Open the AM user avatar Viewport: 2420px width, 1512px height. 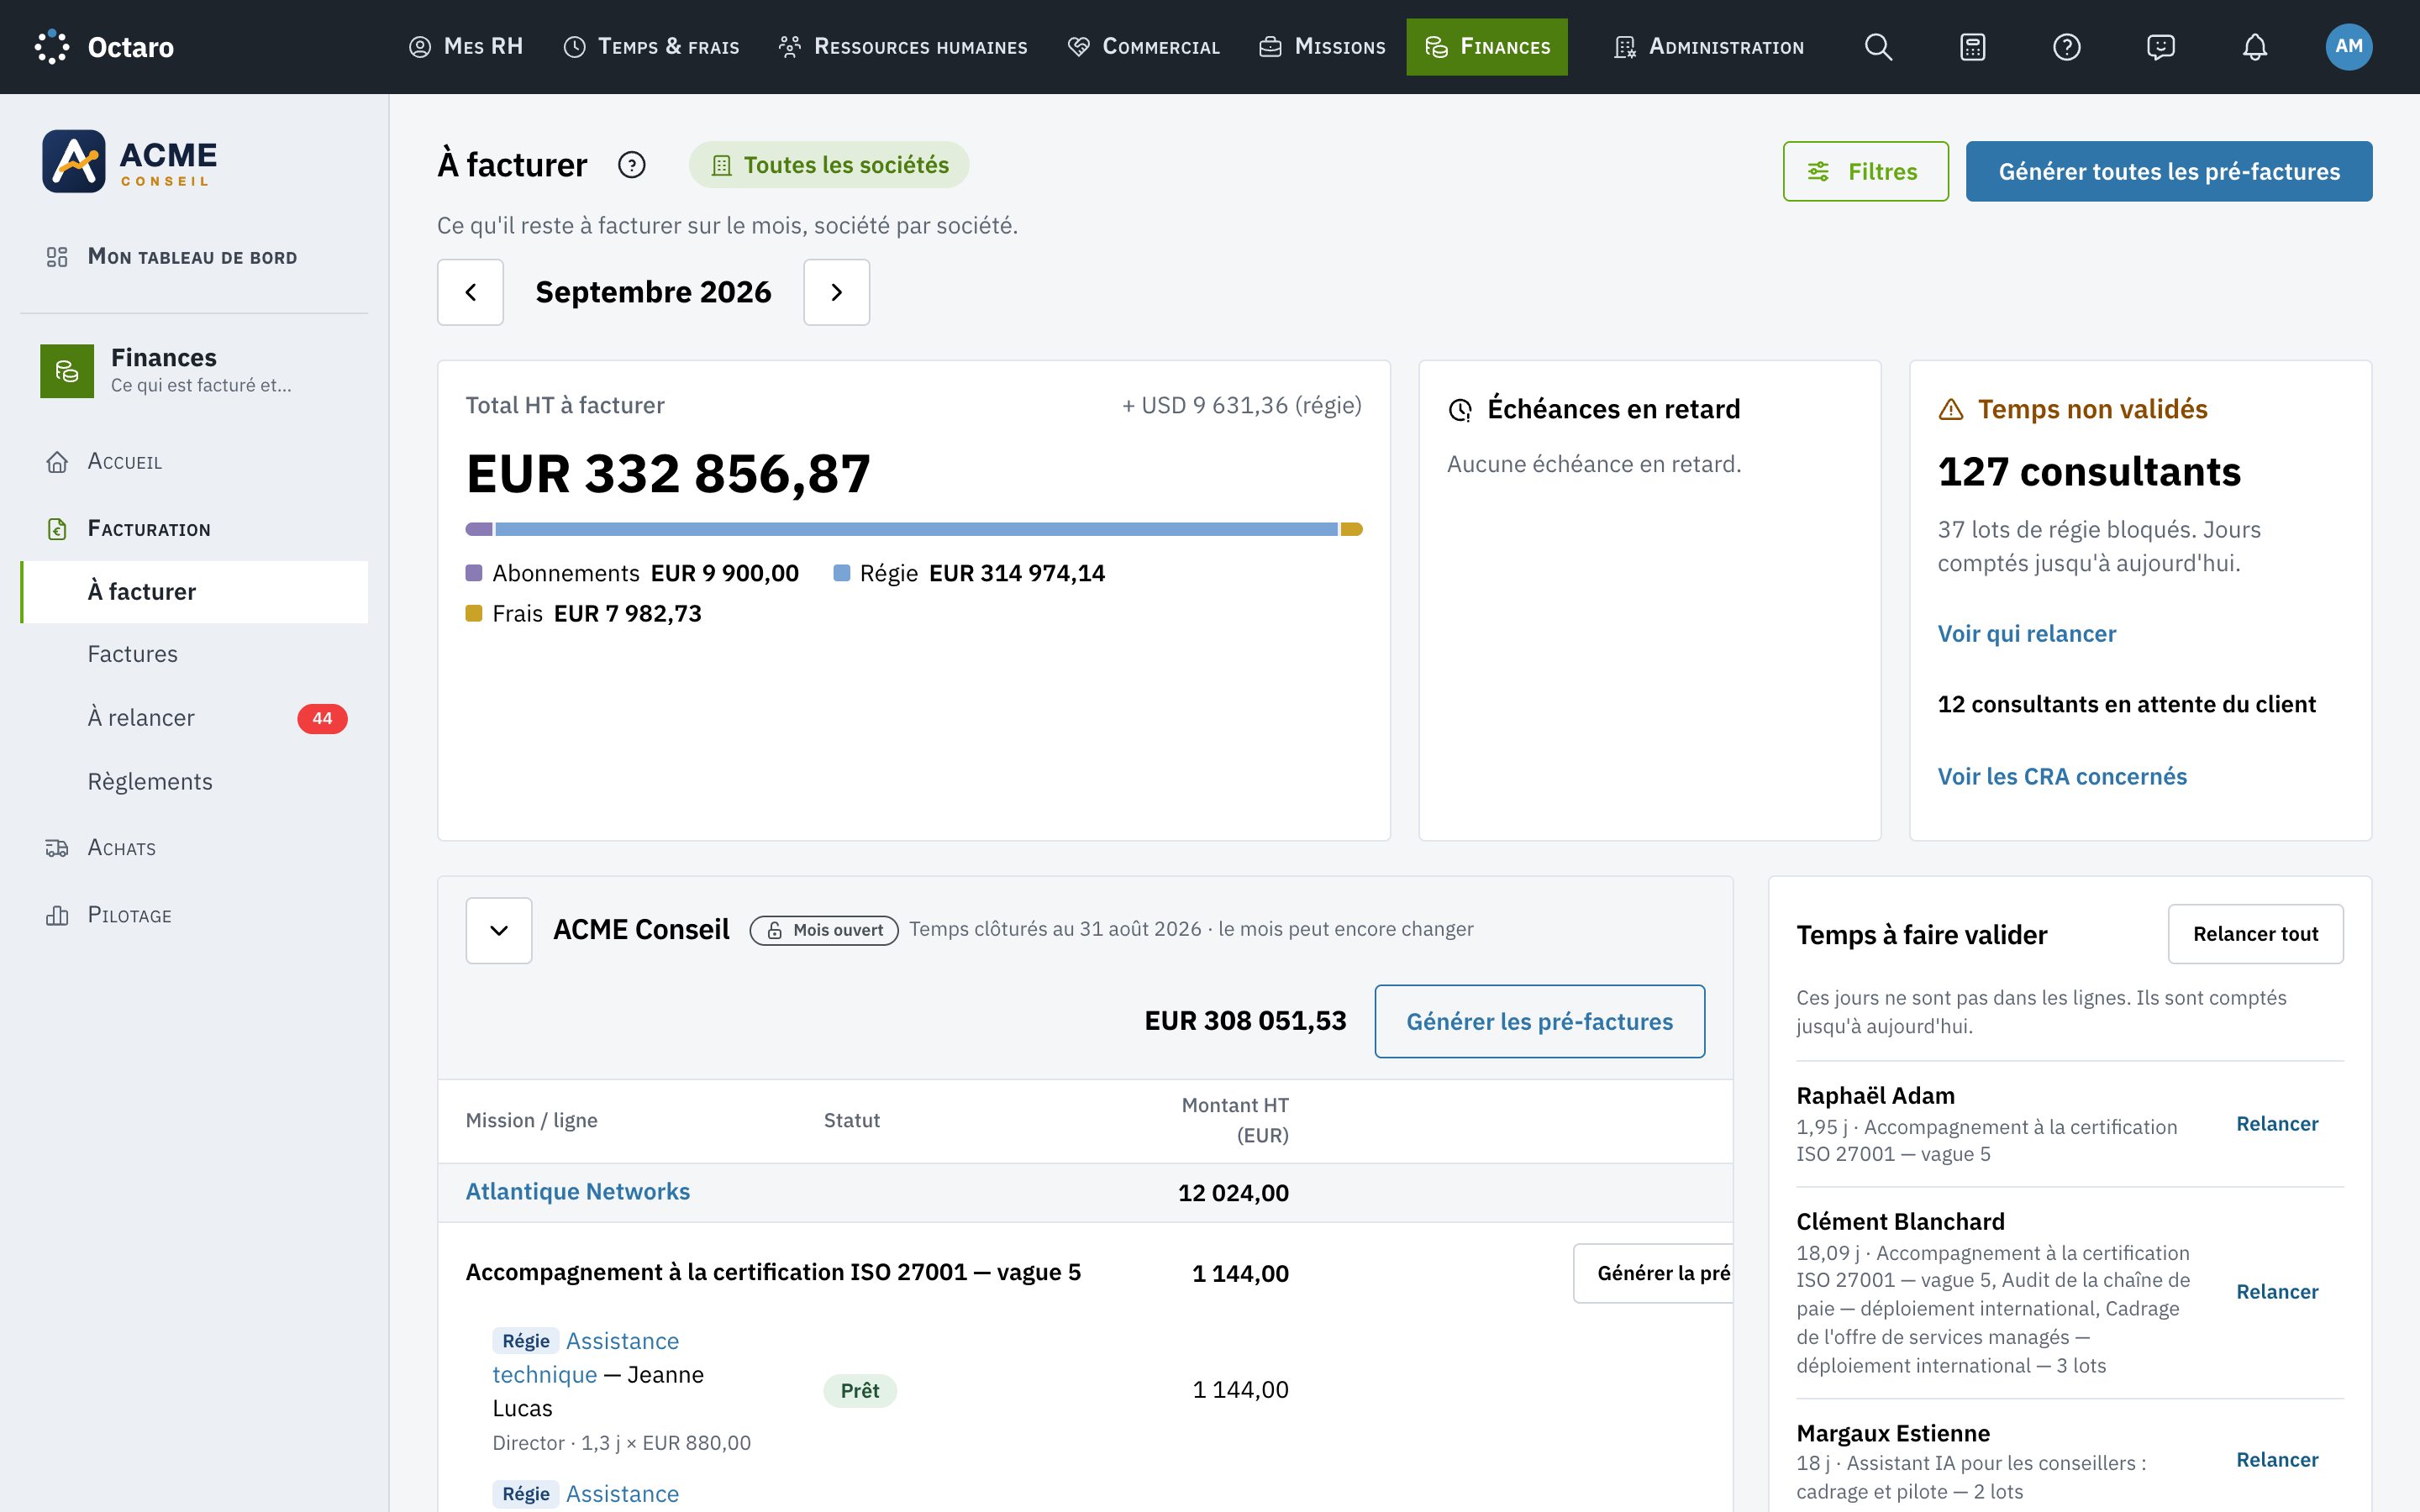(x=2348, y=47)
